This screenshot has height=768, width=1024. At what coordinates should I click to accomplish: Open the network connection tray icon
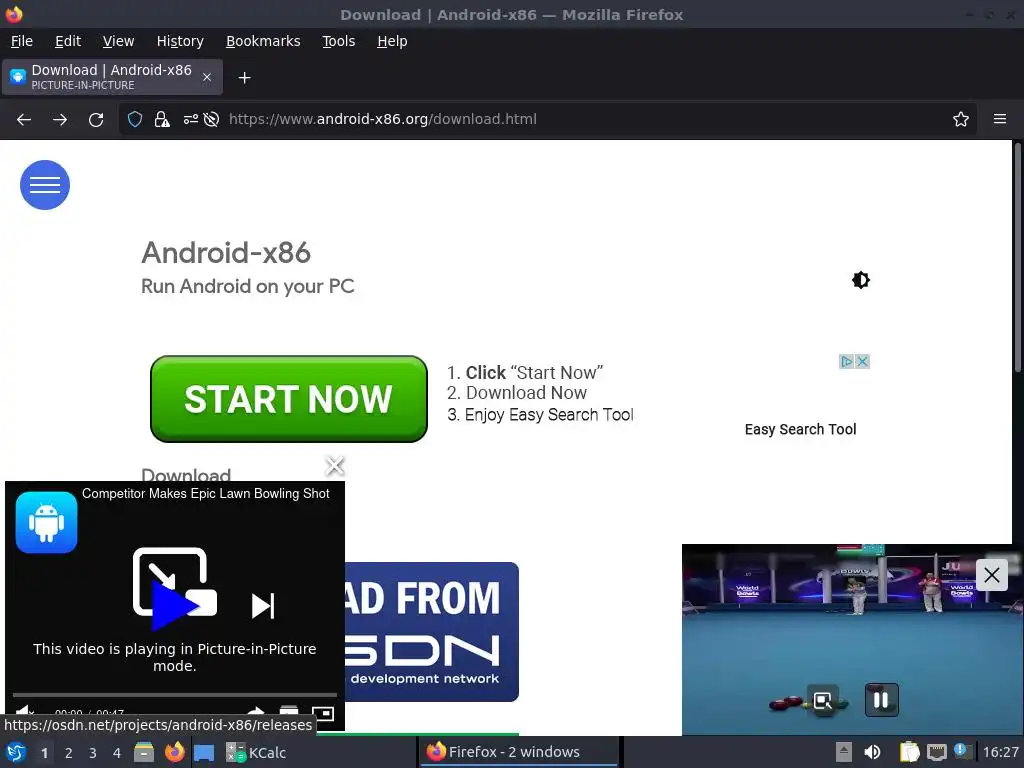[936, 752]
